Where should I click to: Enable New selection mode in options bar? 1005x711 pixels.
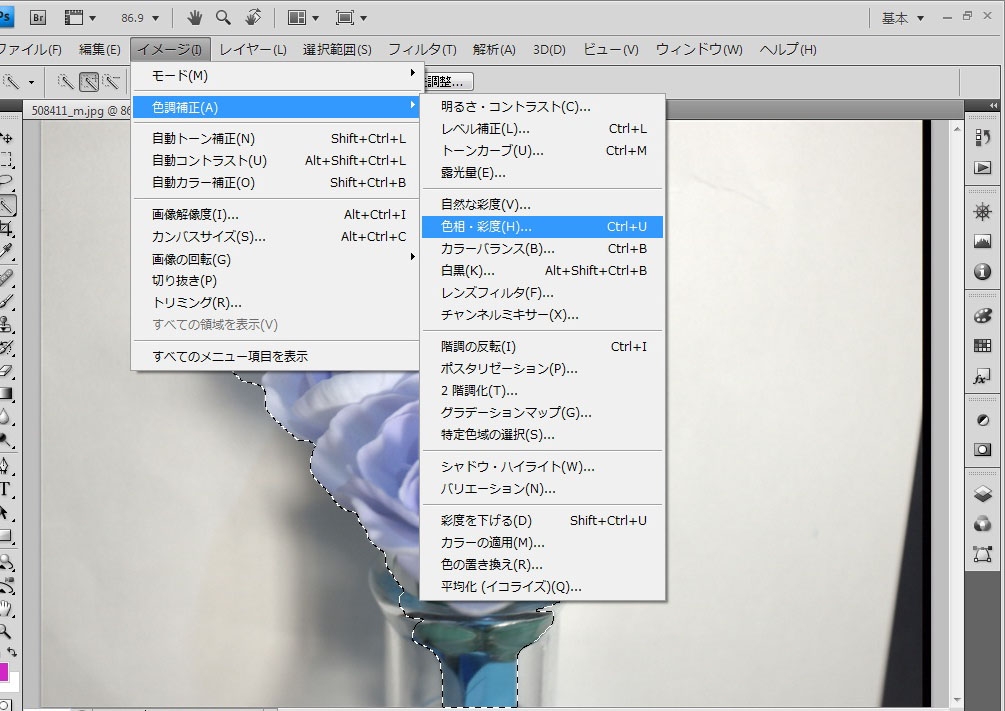(65, 81)
